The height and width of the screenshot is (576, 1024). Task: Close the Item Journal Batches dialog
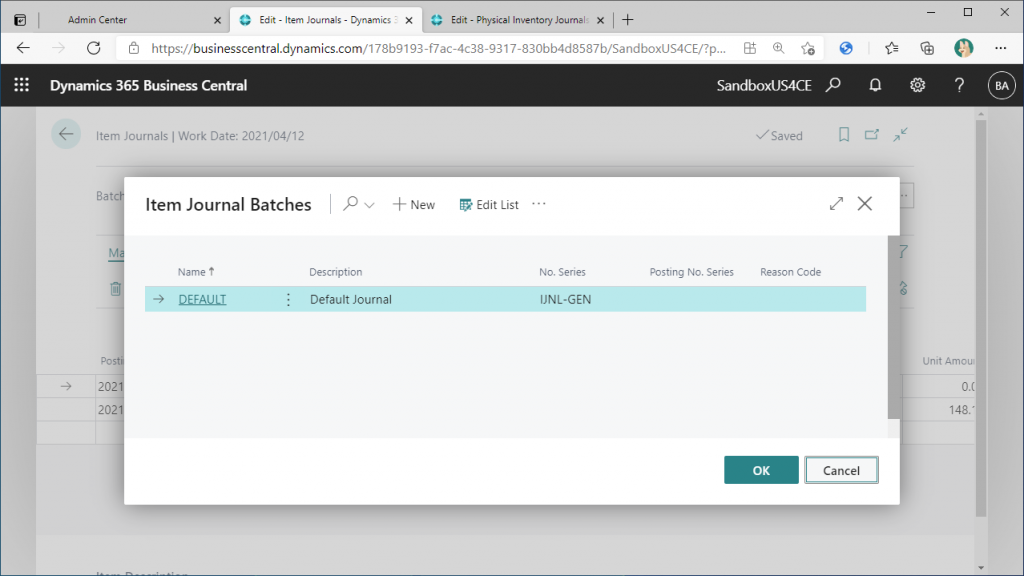(x=865, y=204)
